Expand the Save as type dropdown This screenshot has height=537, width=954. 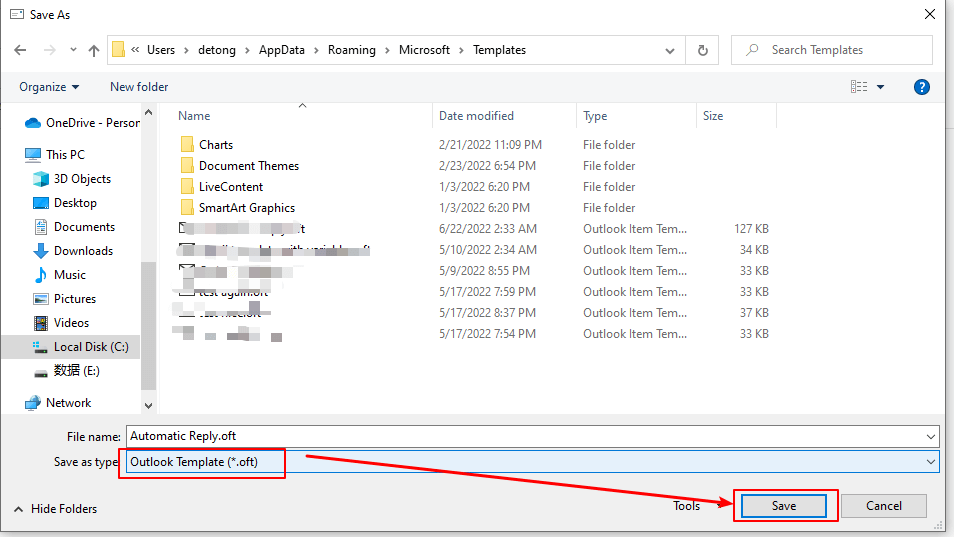931,462
